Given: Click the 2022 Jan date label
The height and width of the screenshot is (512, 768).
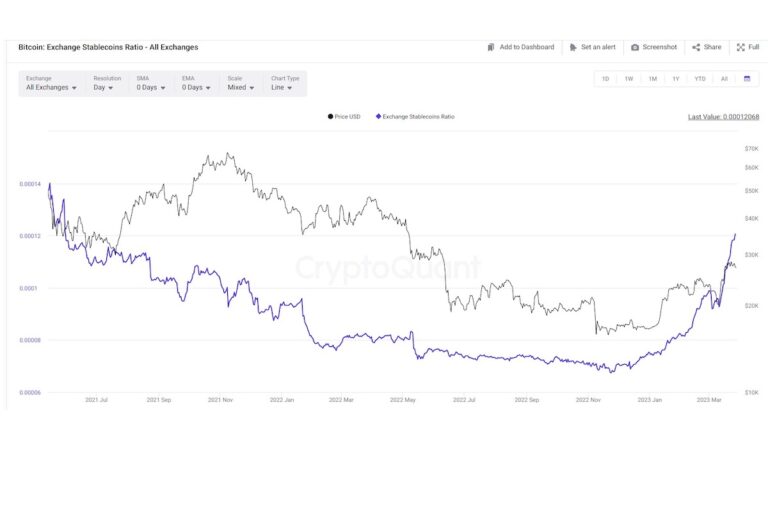Looking at the screenshot, I should point(282,400).
